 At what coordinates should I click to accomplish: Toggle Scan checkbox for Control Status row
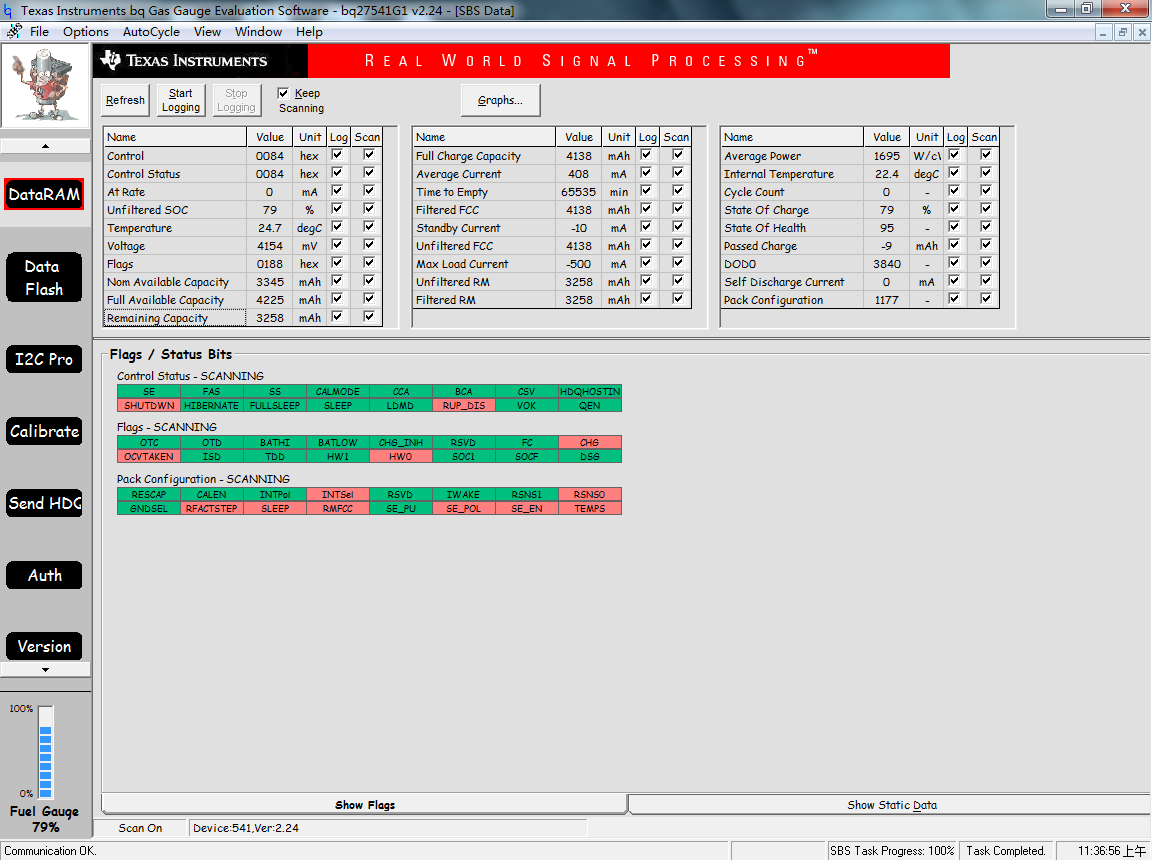click(369, 173)
